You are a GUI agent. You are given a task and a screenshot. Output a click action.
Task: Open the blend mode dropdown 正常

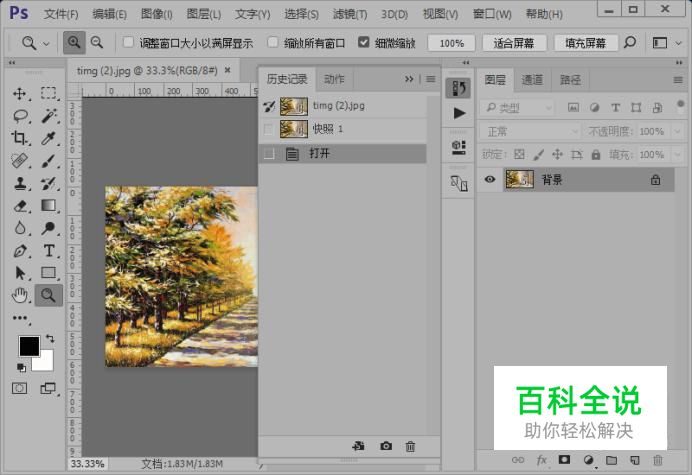530,132
